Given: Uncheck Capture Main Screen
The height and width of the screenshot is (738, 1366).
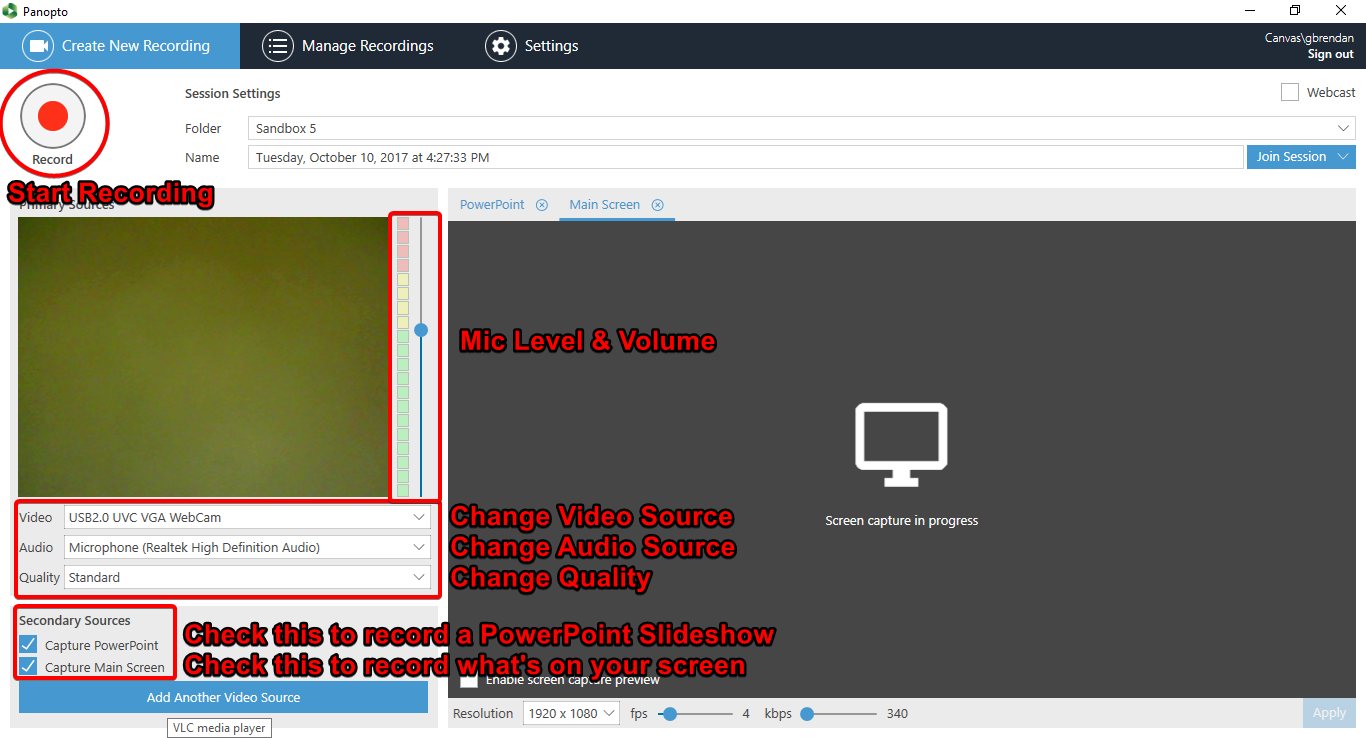Looking at the screenshot, I should click(x=28, y=667).
